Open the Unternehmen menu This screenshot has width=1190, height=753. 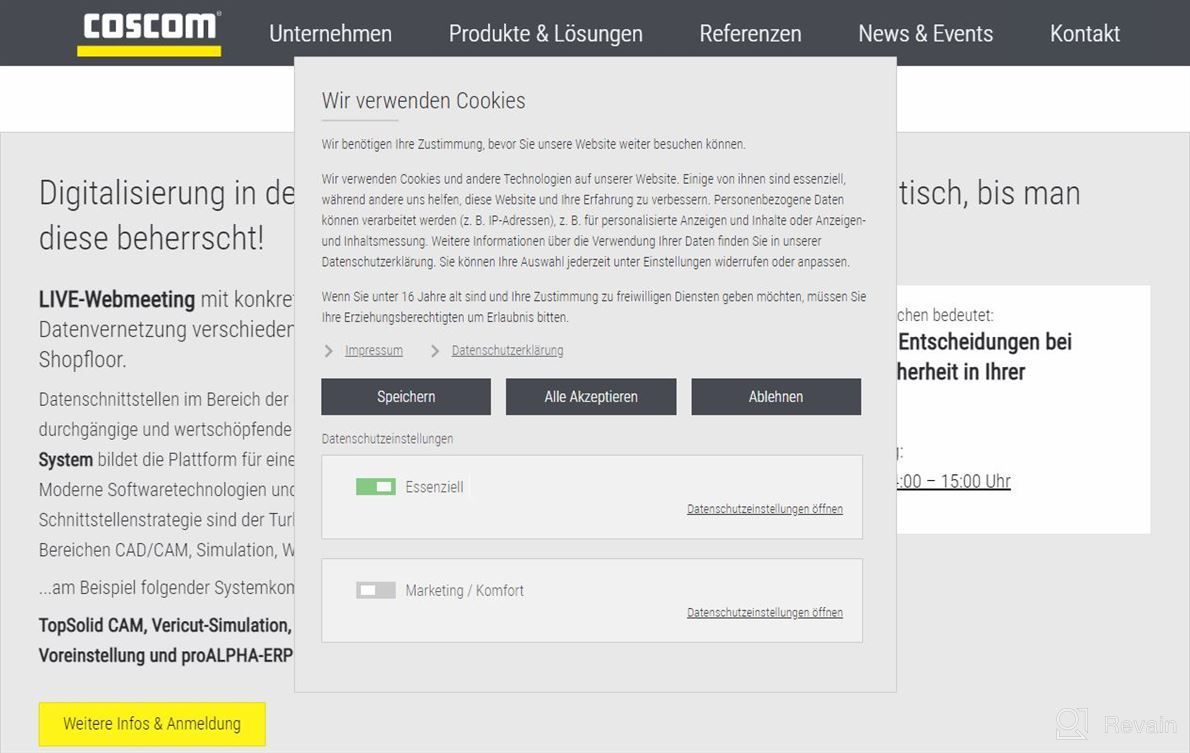coord(330,33)
